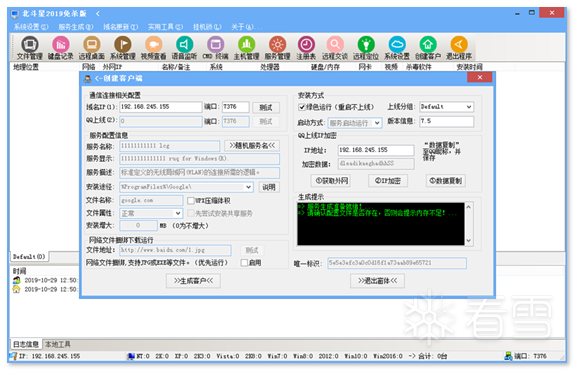
Task: Close the 创建客户端 dialog
Action: coord(480,77)
